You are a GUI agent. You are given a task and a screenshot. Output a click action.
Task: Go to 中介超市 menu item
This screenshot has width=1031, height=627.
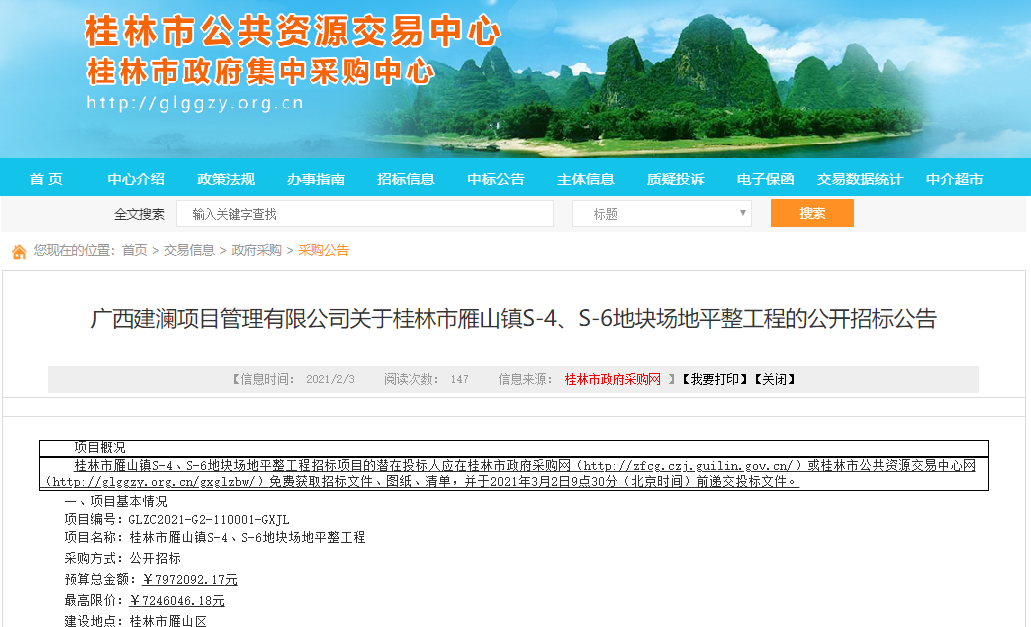tap(954, 179)
